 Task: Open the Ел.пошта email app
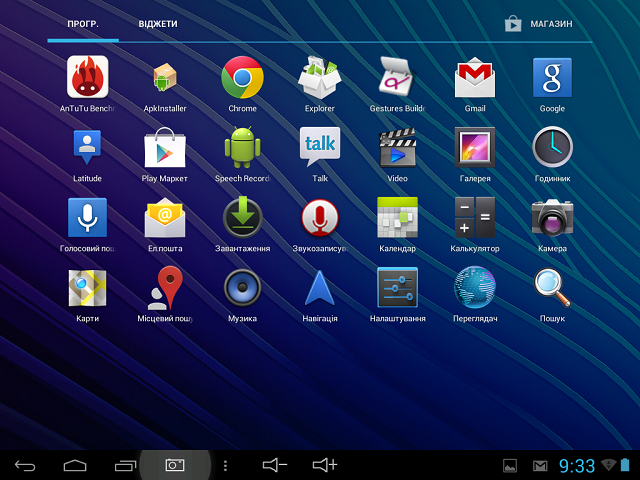point(165,218)
